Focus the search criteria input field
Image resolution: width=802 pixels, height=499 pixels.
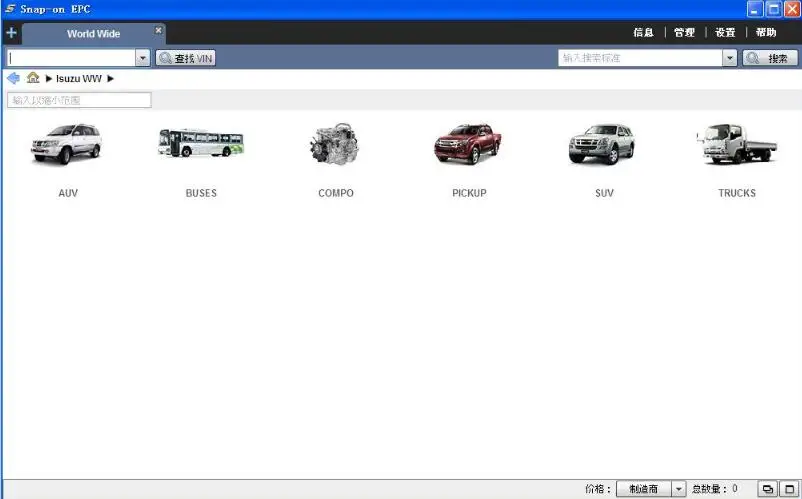[640, 58]
